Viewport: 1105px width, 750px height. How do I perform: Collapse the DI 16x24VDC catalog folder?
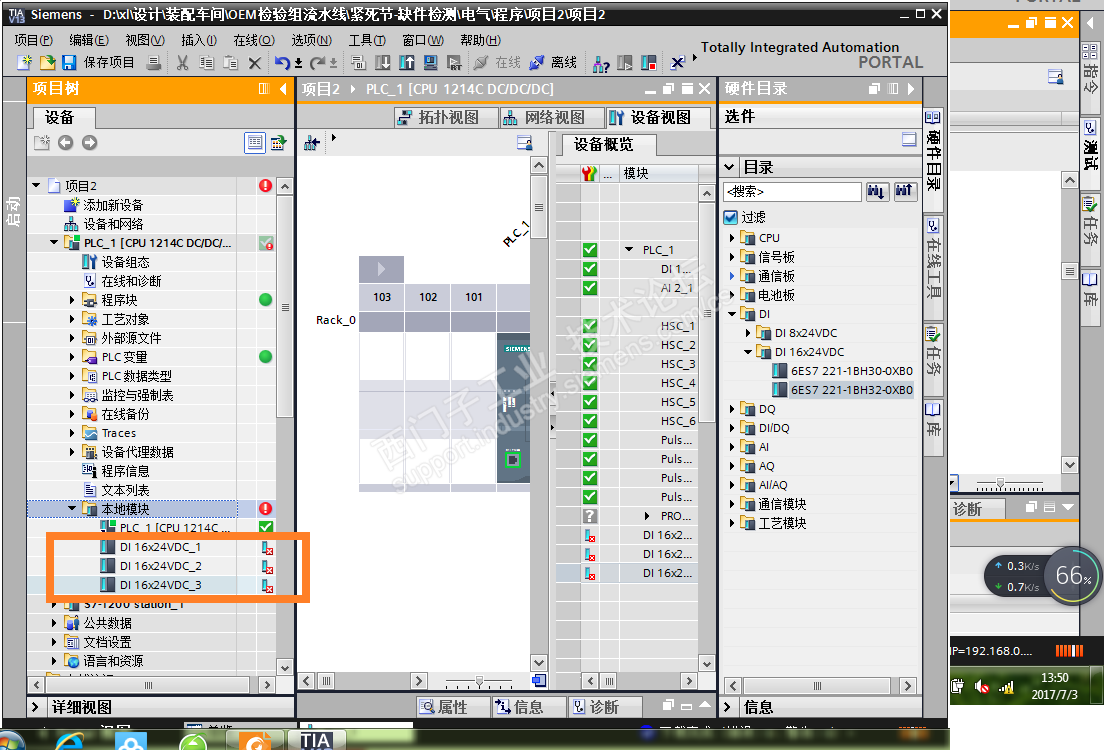pyautogui.click(x=748, y=352)
